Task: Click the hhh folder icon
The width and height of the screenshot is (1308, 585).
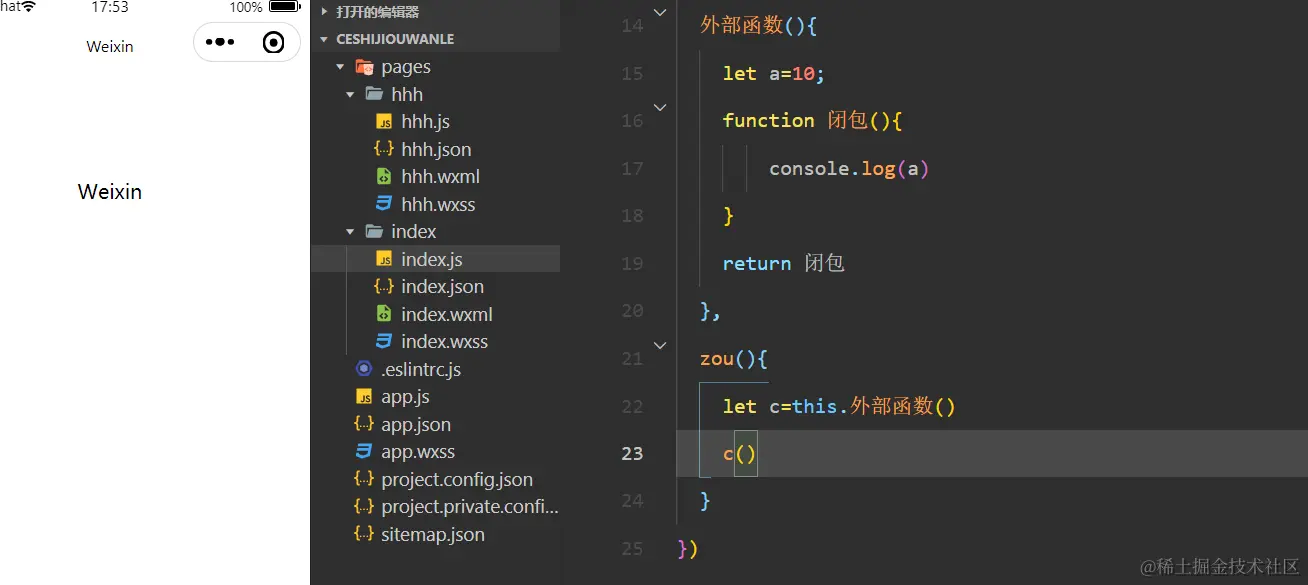Action: pyautogui.click(x=375, y=94)
